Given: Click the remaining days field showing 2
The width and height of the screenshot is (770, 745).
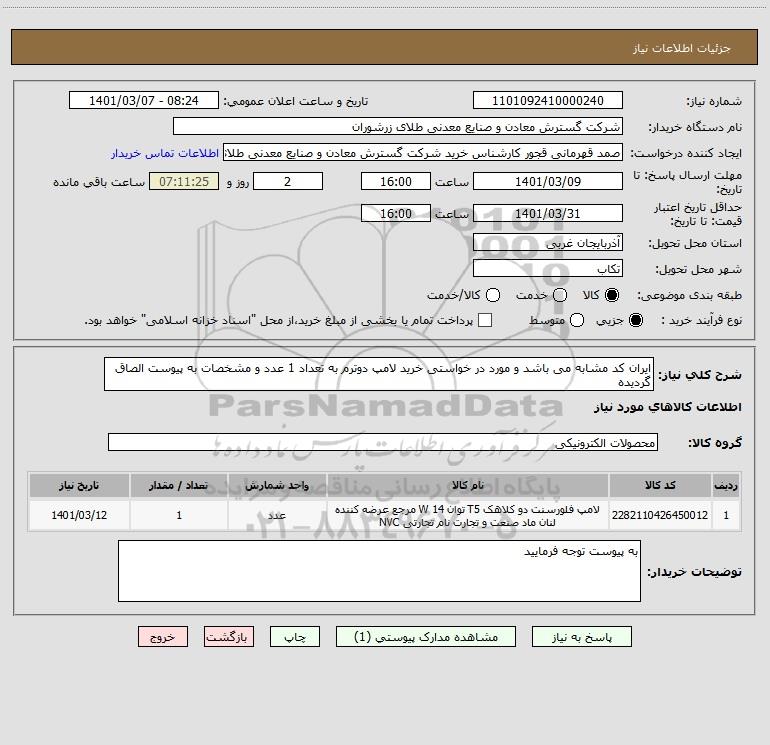Looking at the screenshot, I should pos(288,181).
